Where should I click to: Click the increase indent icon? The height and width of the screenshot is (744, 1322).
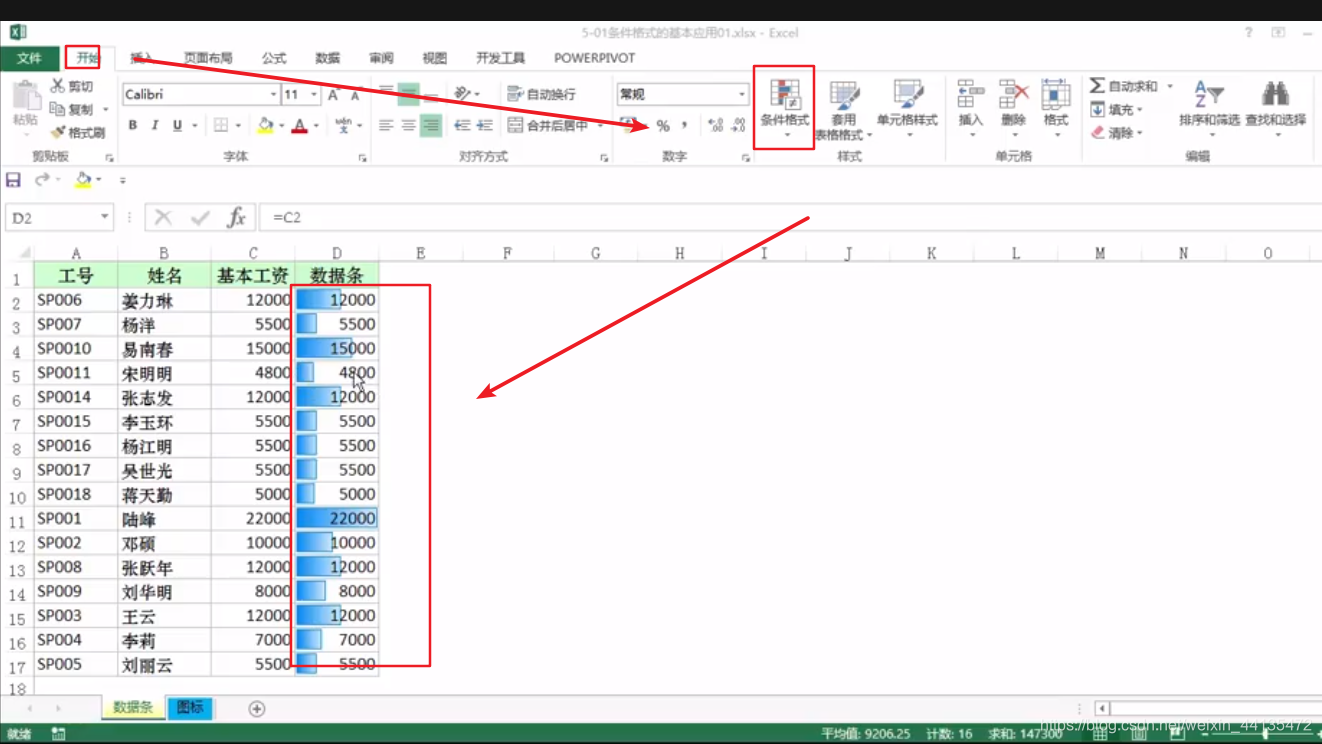(484, 126)
